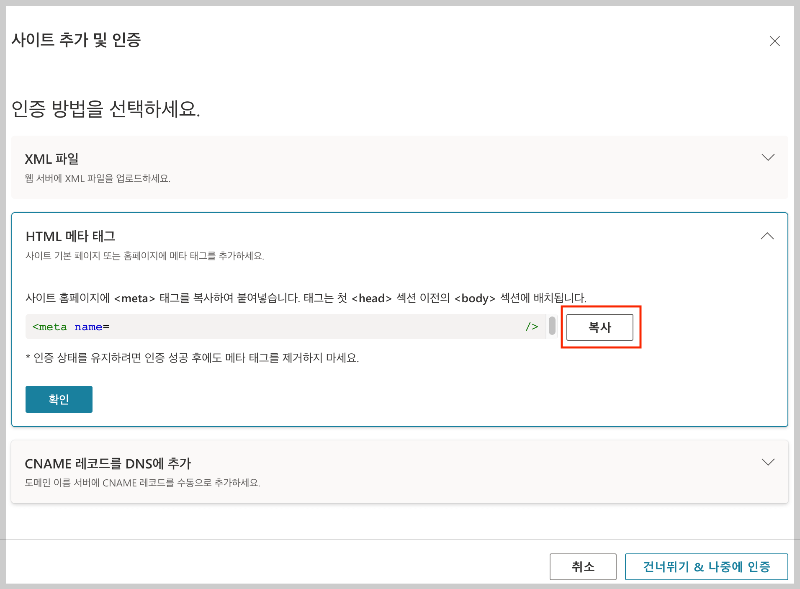Click the teal 확인 confirmation control

pos(58,399)
